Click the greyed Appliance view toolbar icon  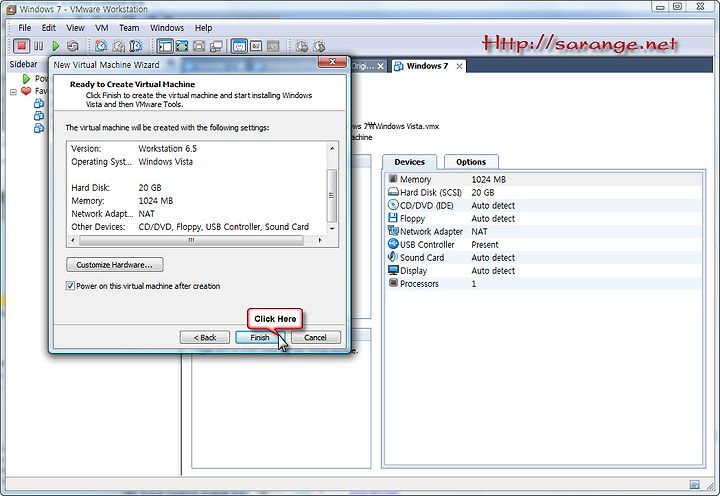point(273,46)
